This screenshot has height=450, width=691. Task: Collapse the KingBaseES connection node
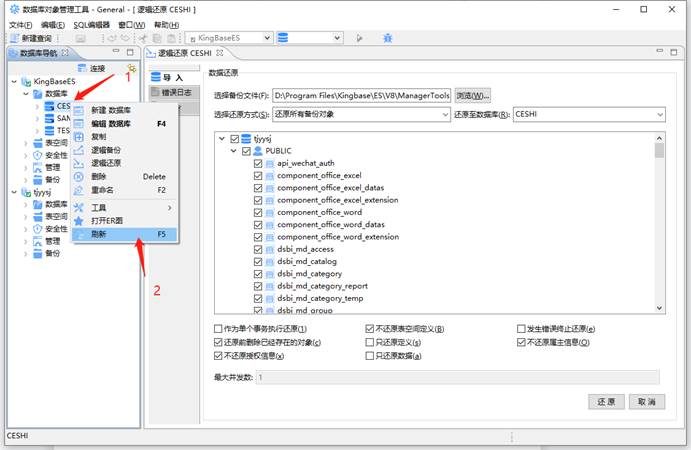14,82
